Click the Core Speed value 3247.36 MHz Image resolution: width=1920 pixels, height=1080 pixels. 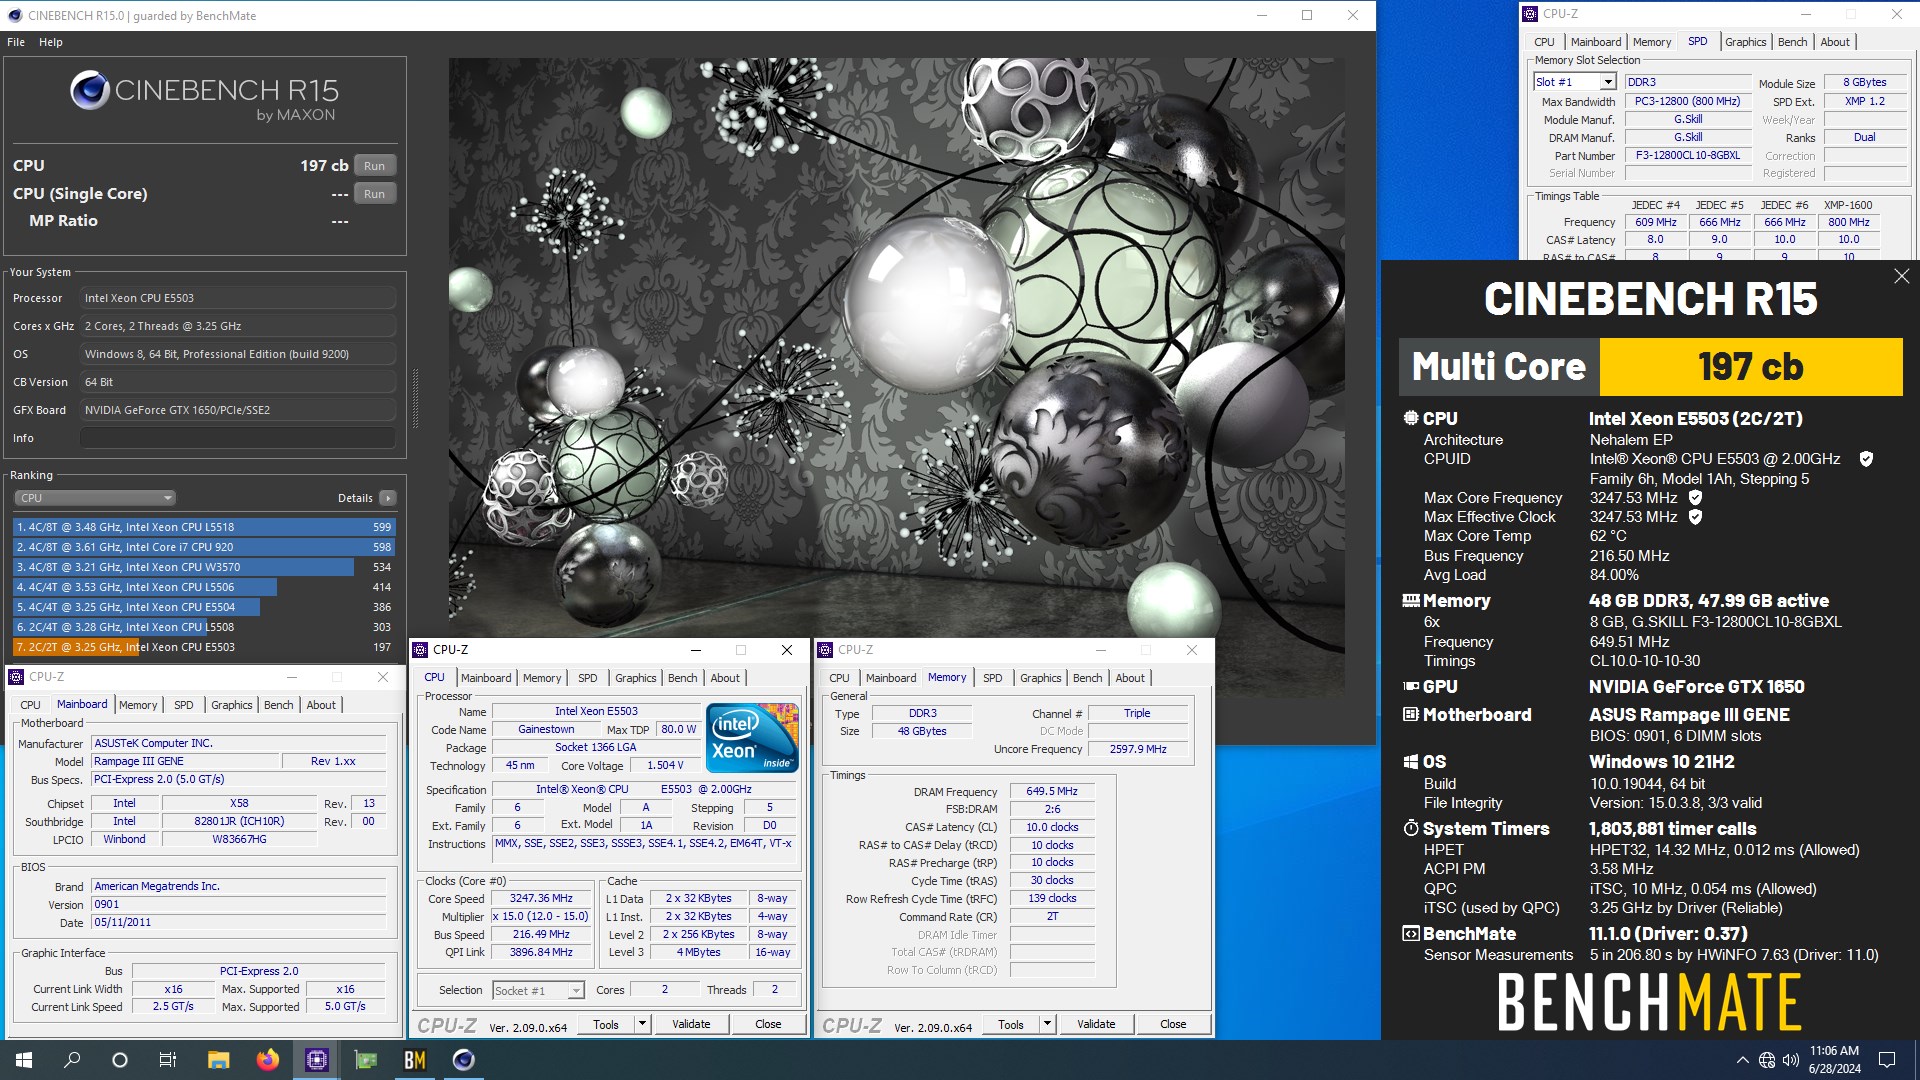point(541,898)
